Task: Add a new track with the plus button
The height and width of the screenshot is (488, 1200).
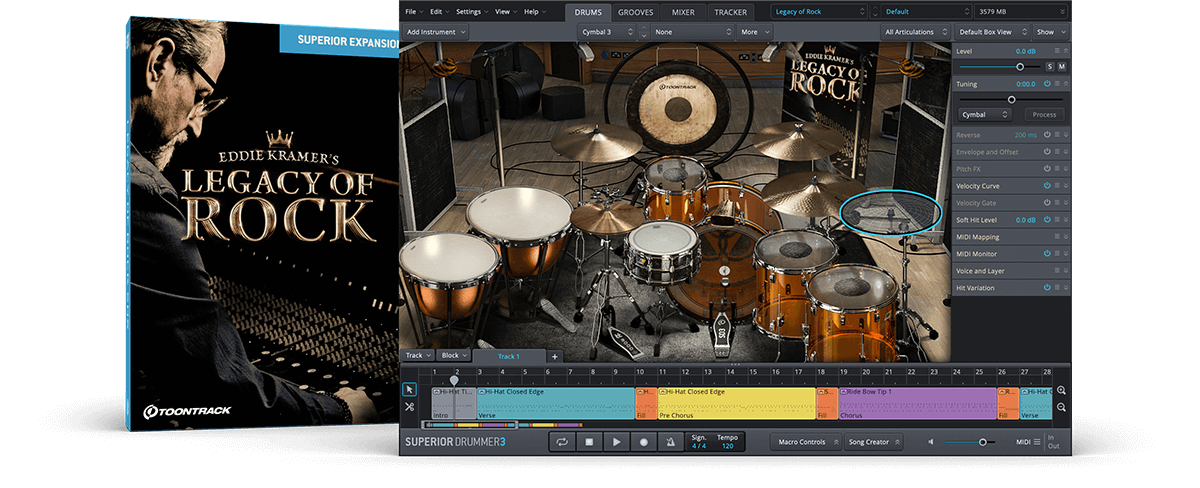Action: [555, 356]
